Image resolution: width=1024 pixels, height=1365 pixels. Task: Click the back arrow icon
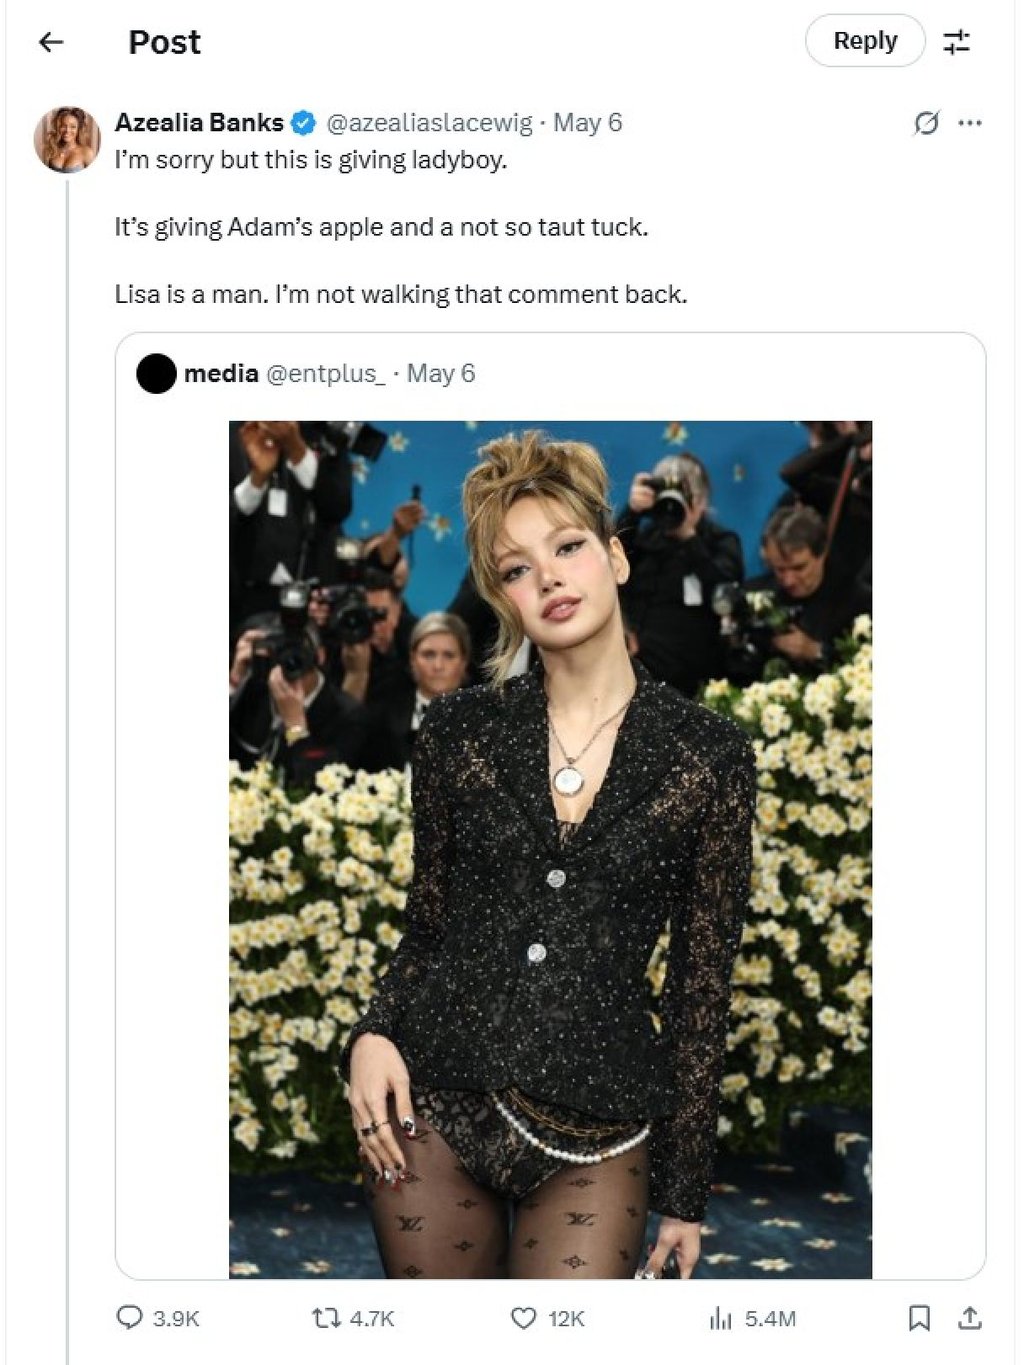tap(50, 42)
